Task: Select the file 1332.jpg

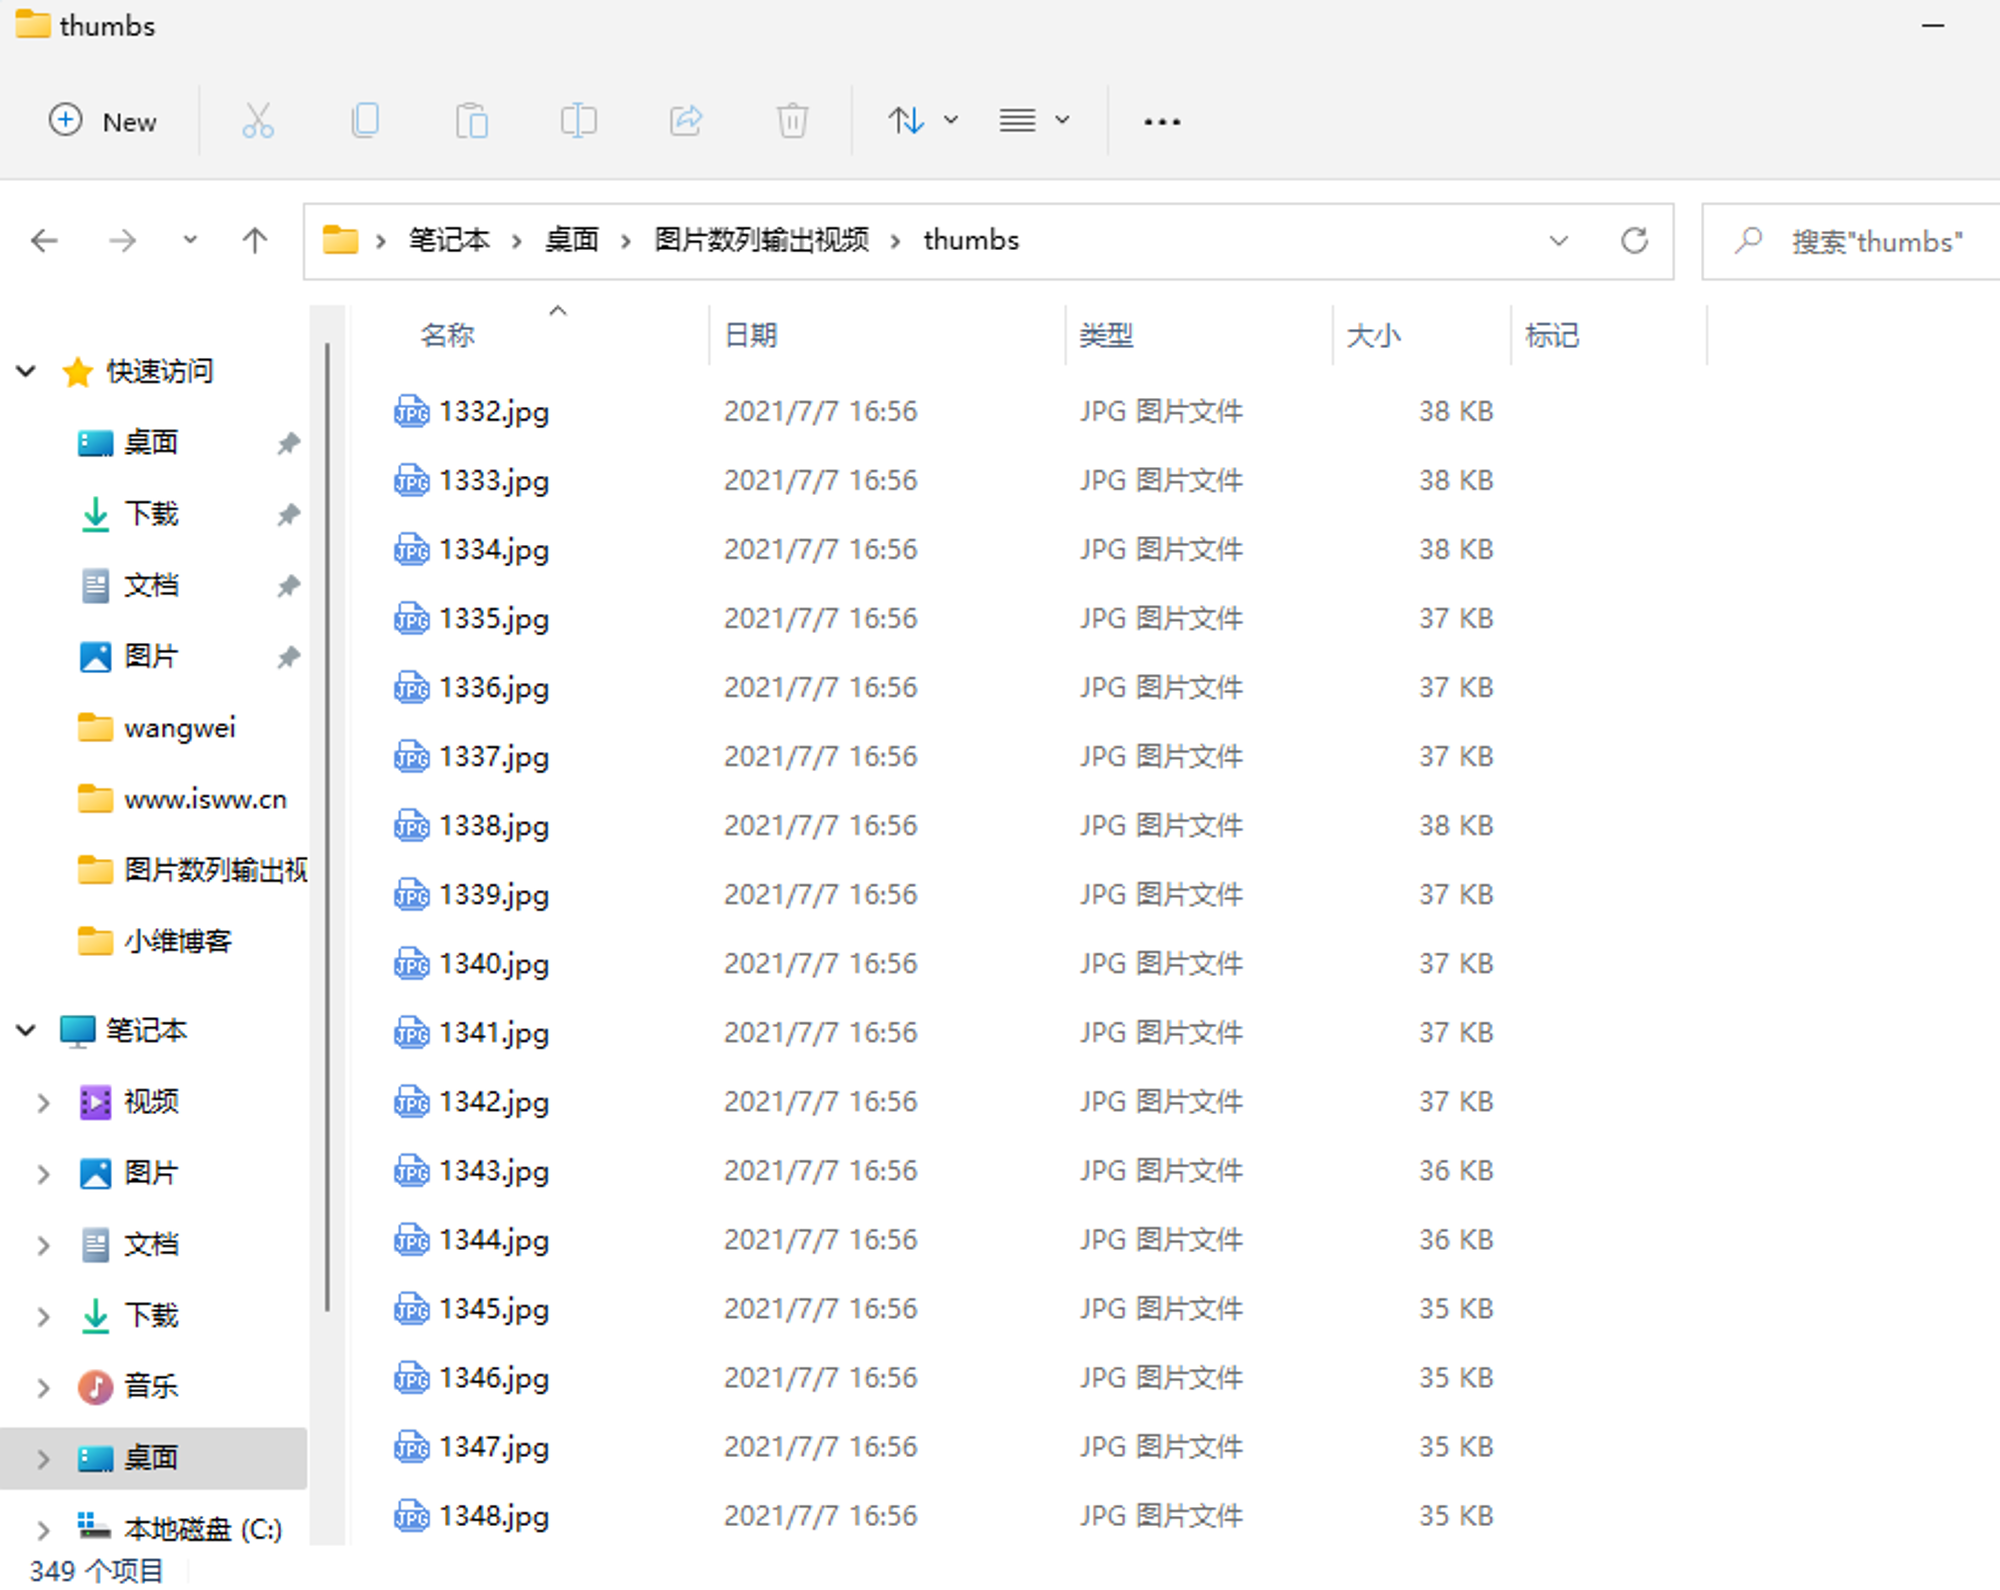Action: [x=494, y=411]
